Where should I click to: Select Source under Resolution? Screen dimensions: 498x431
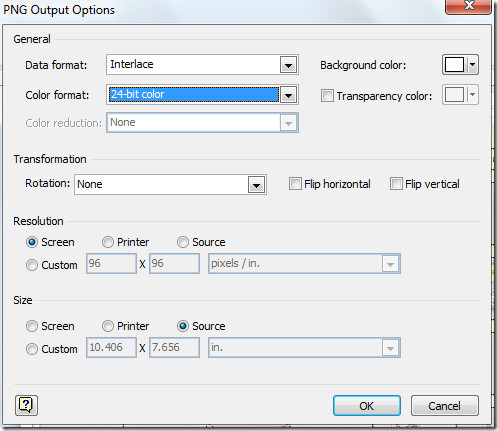click(x=183, y=242)
